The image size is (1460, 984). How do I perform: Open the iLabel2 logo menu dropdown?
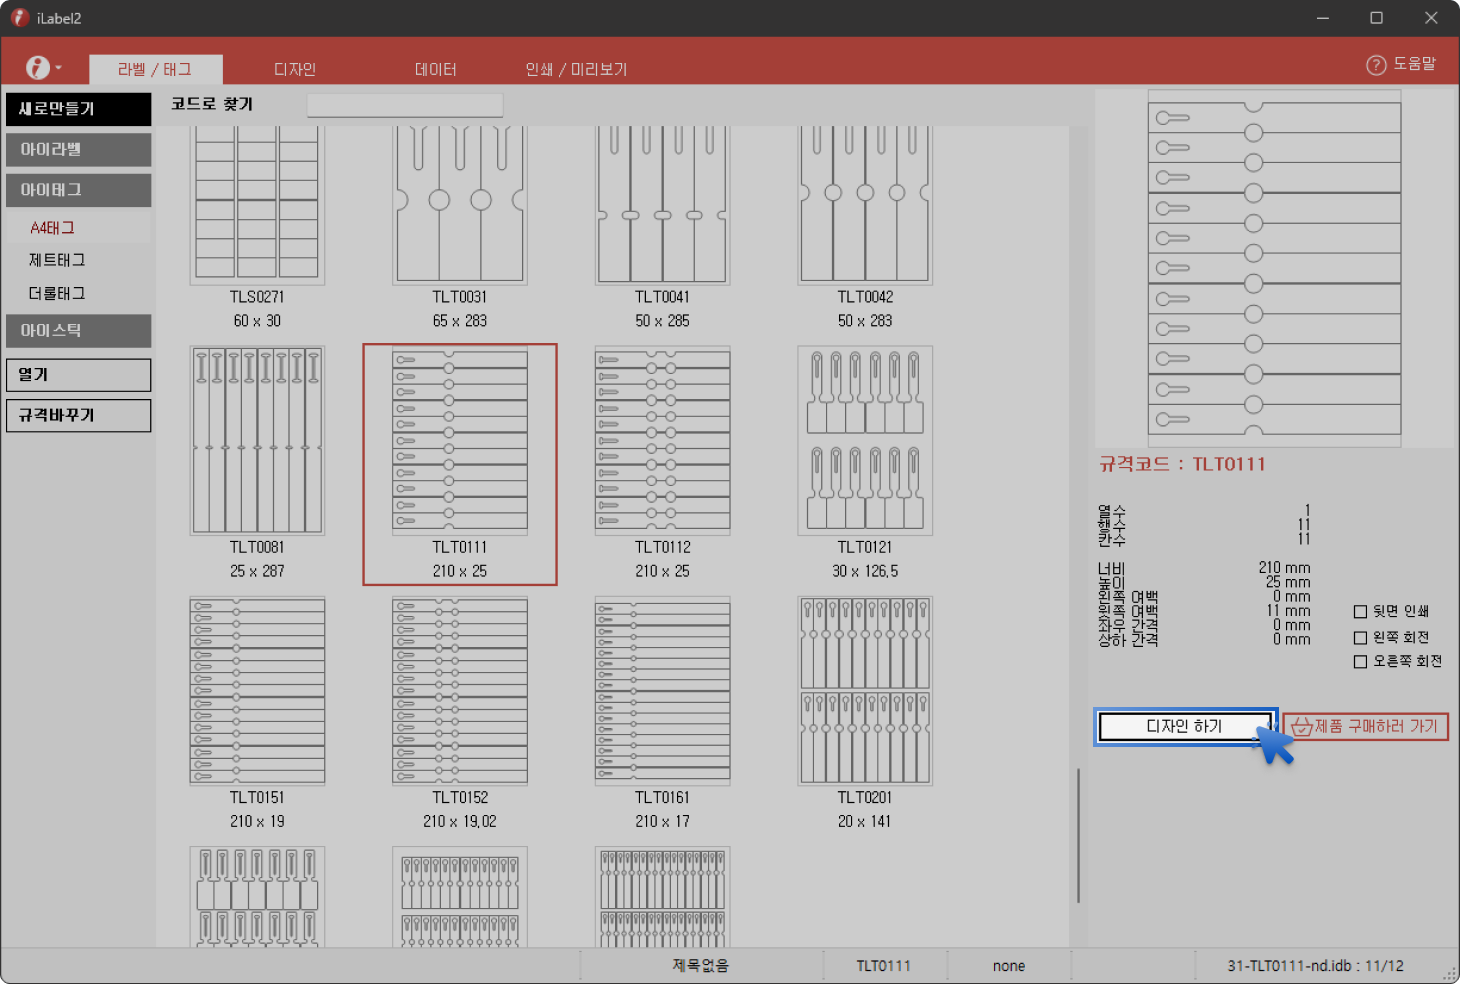tap(43, 68)
